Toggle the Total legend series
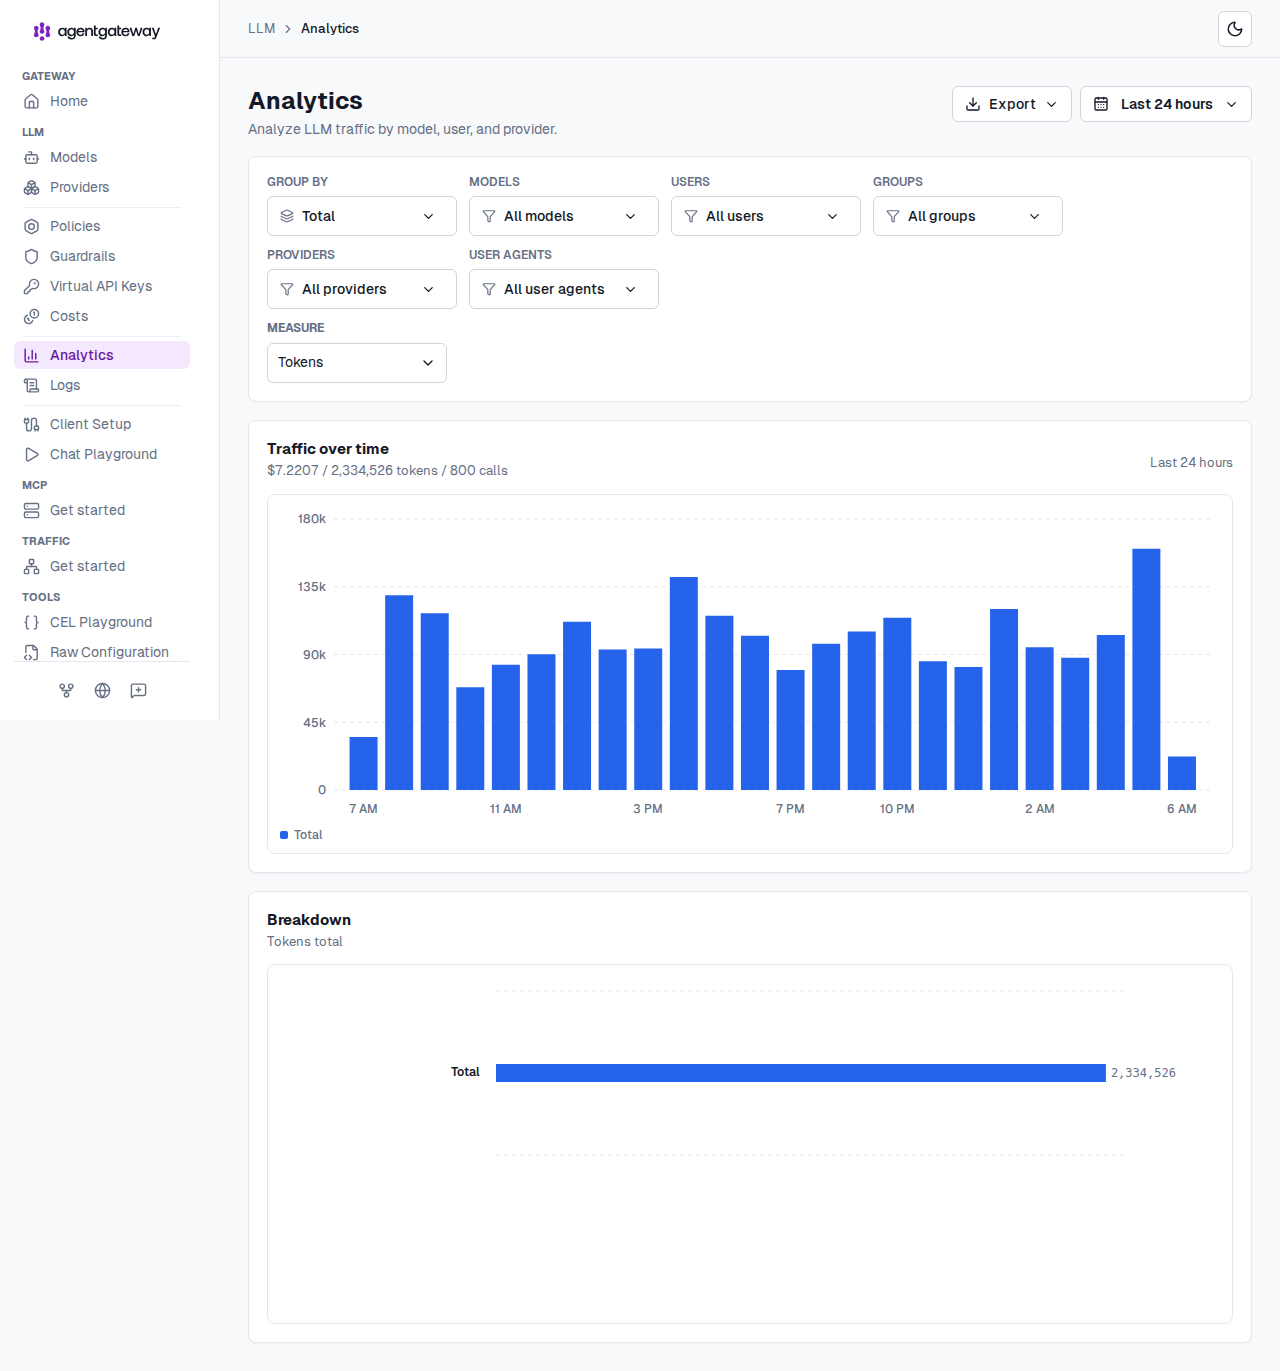Viewport: 1280px width, 1371px height. pos(301,835)
